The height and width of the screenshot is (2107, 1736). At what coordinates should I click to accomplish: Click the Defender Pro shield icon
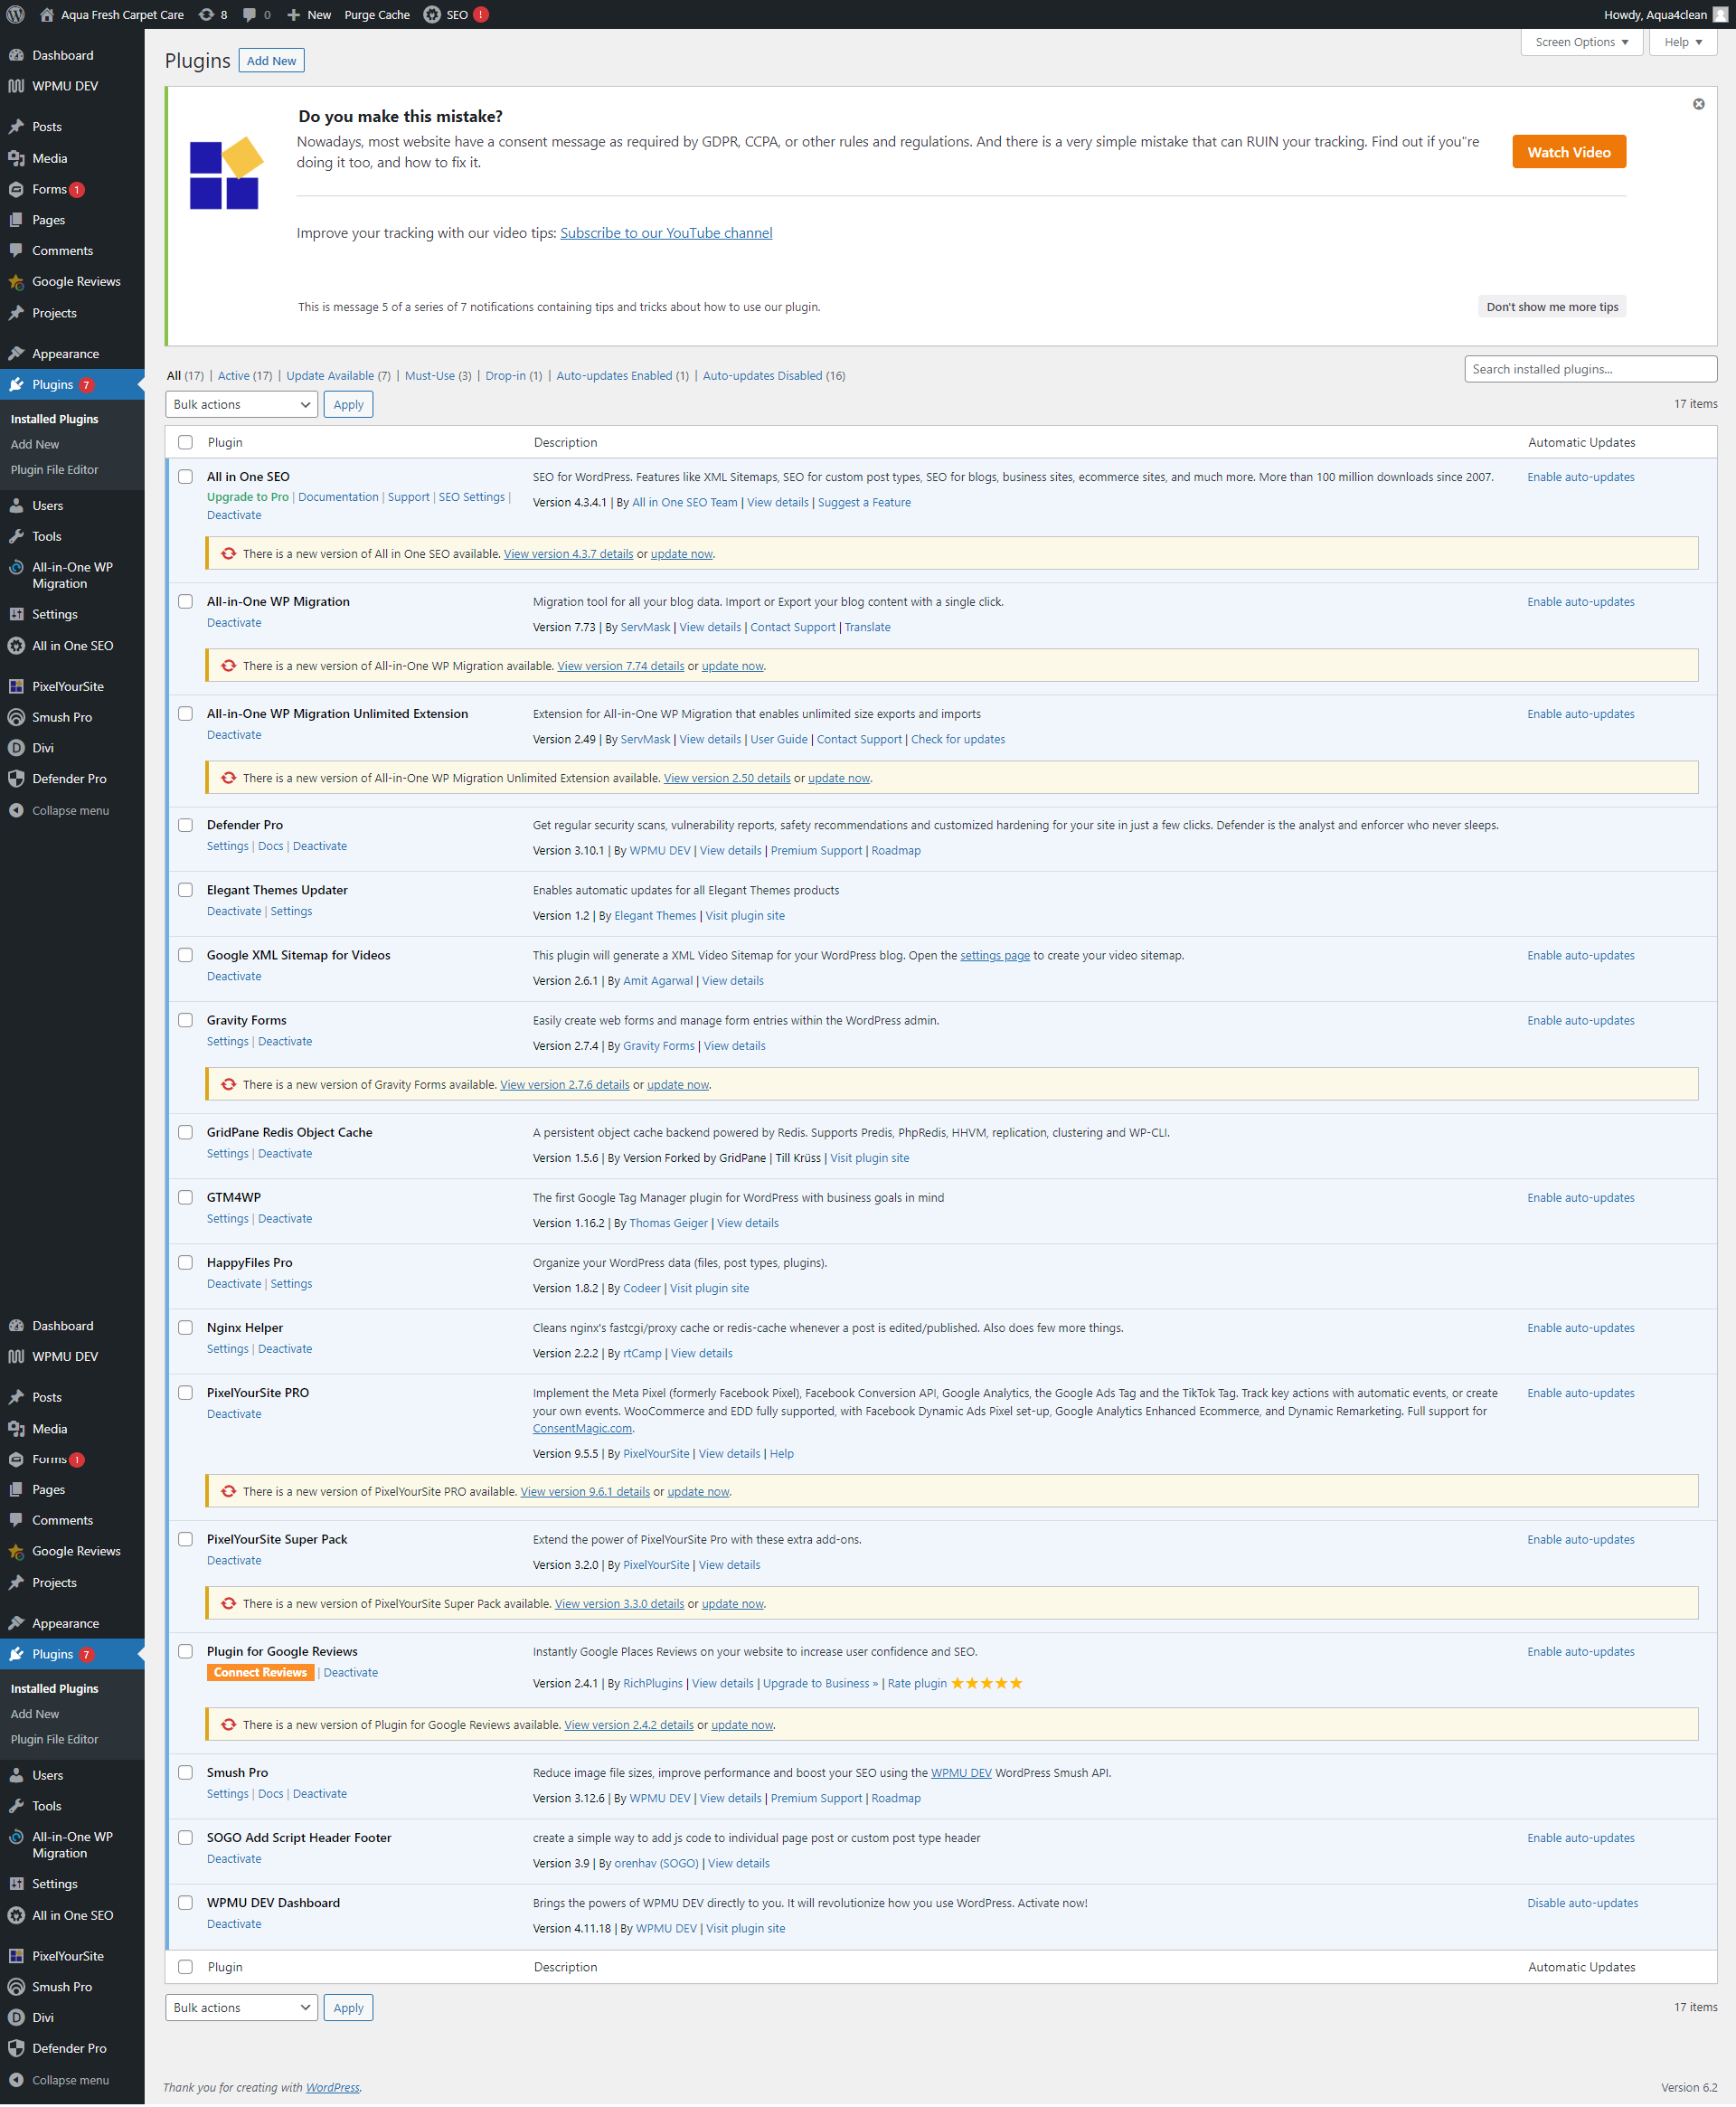(16, 779)
